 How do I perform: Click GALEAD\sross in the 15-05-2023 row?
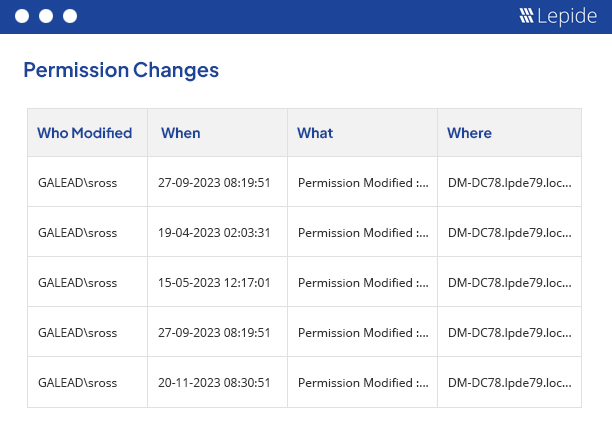click(77, 283)
